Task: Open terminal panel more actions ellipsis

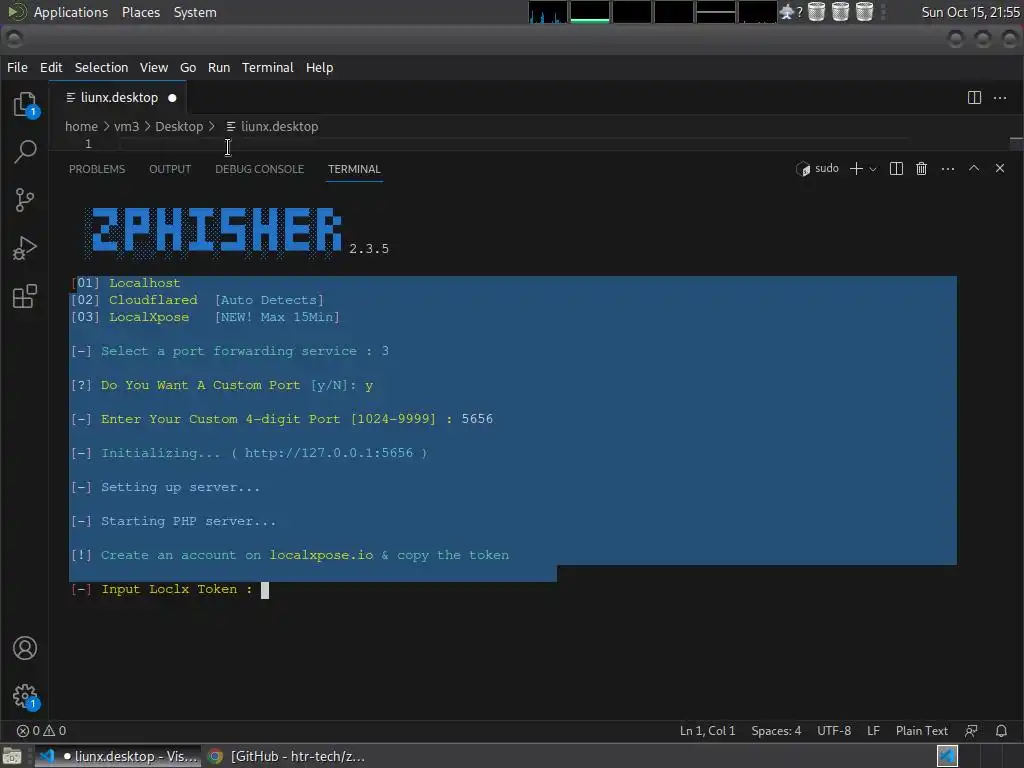Action: point(948,168)
